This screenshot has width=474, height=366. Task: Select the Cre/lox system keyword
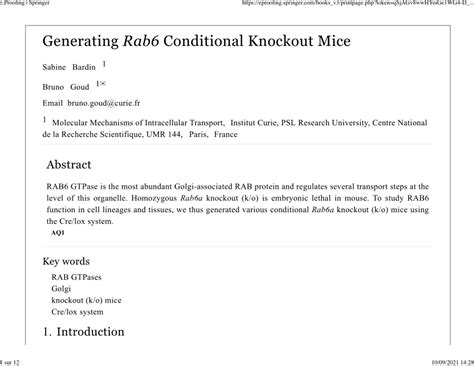pos(77,312)
